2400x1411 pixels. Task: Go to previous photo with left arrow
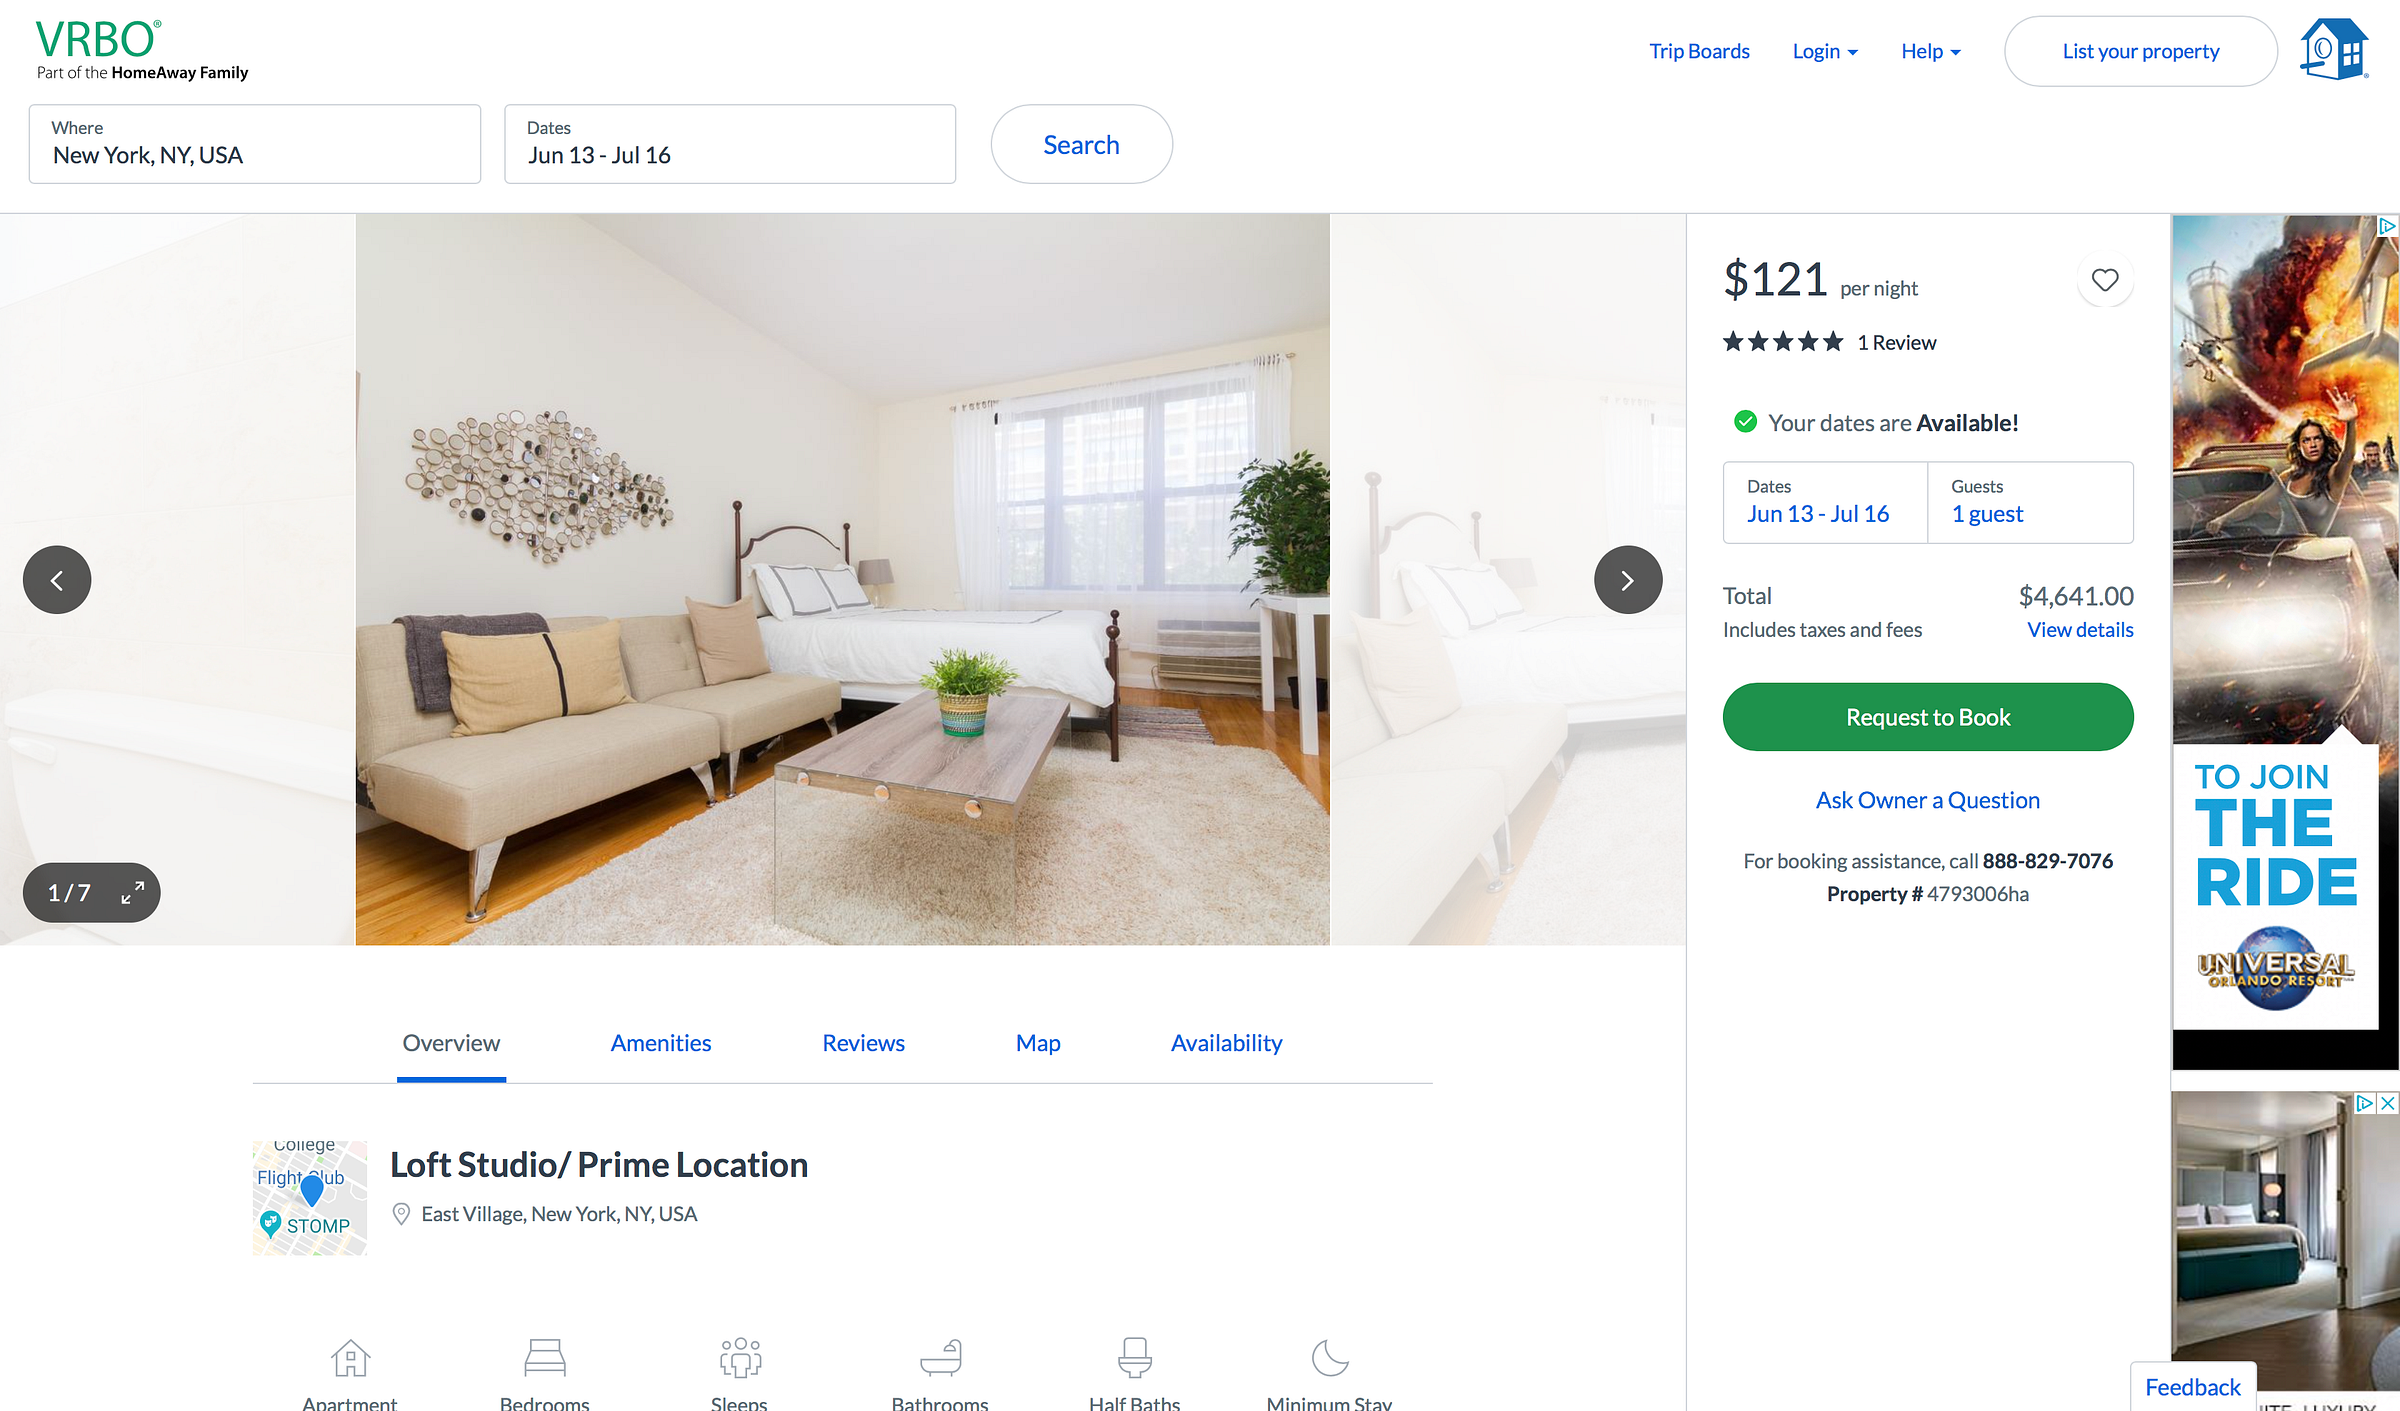pyautogui.click(x=57, y=580)
